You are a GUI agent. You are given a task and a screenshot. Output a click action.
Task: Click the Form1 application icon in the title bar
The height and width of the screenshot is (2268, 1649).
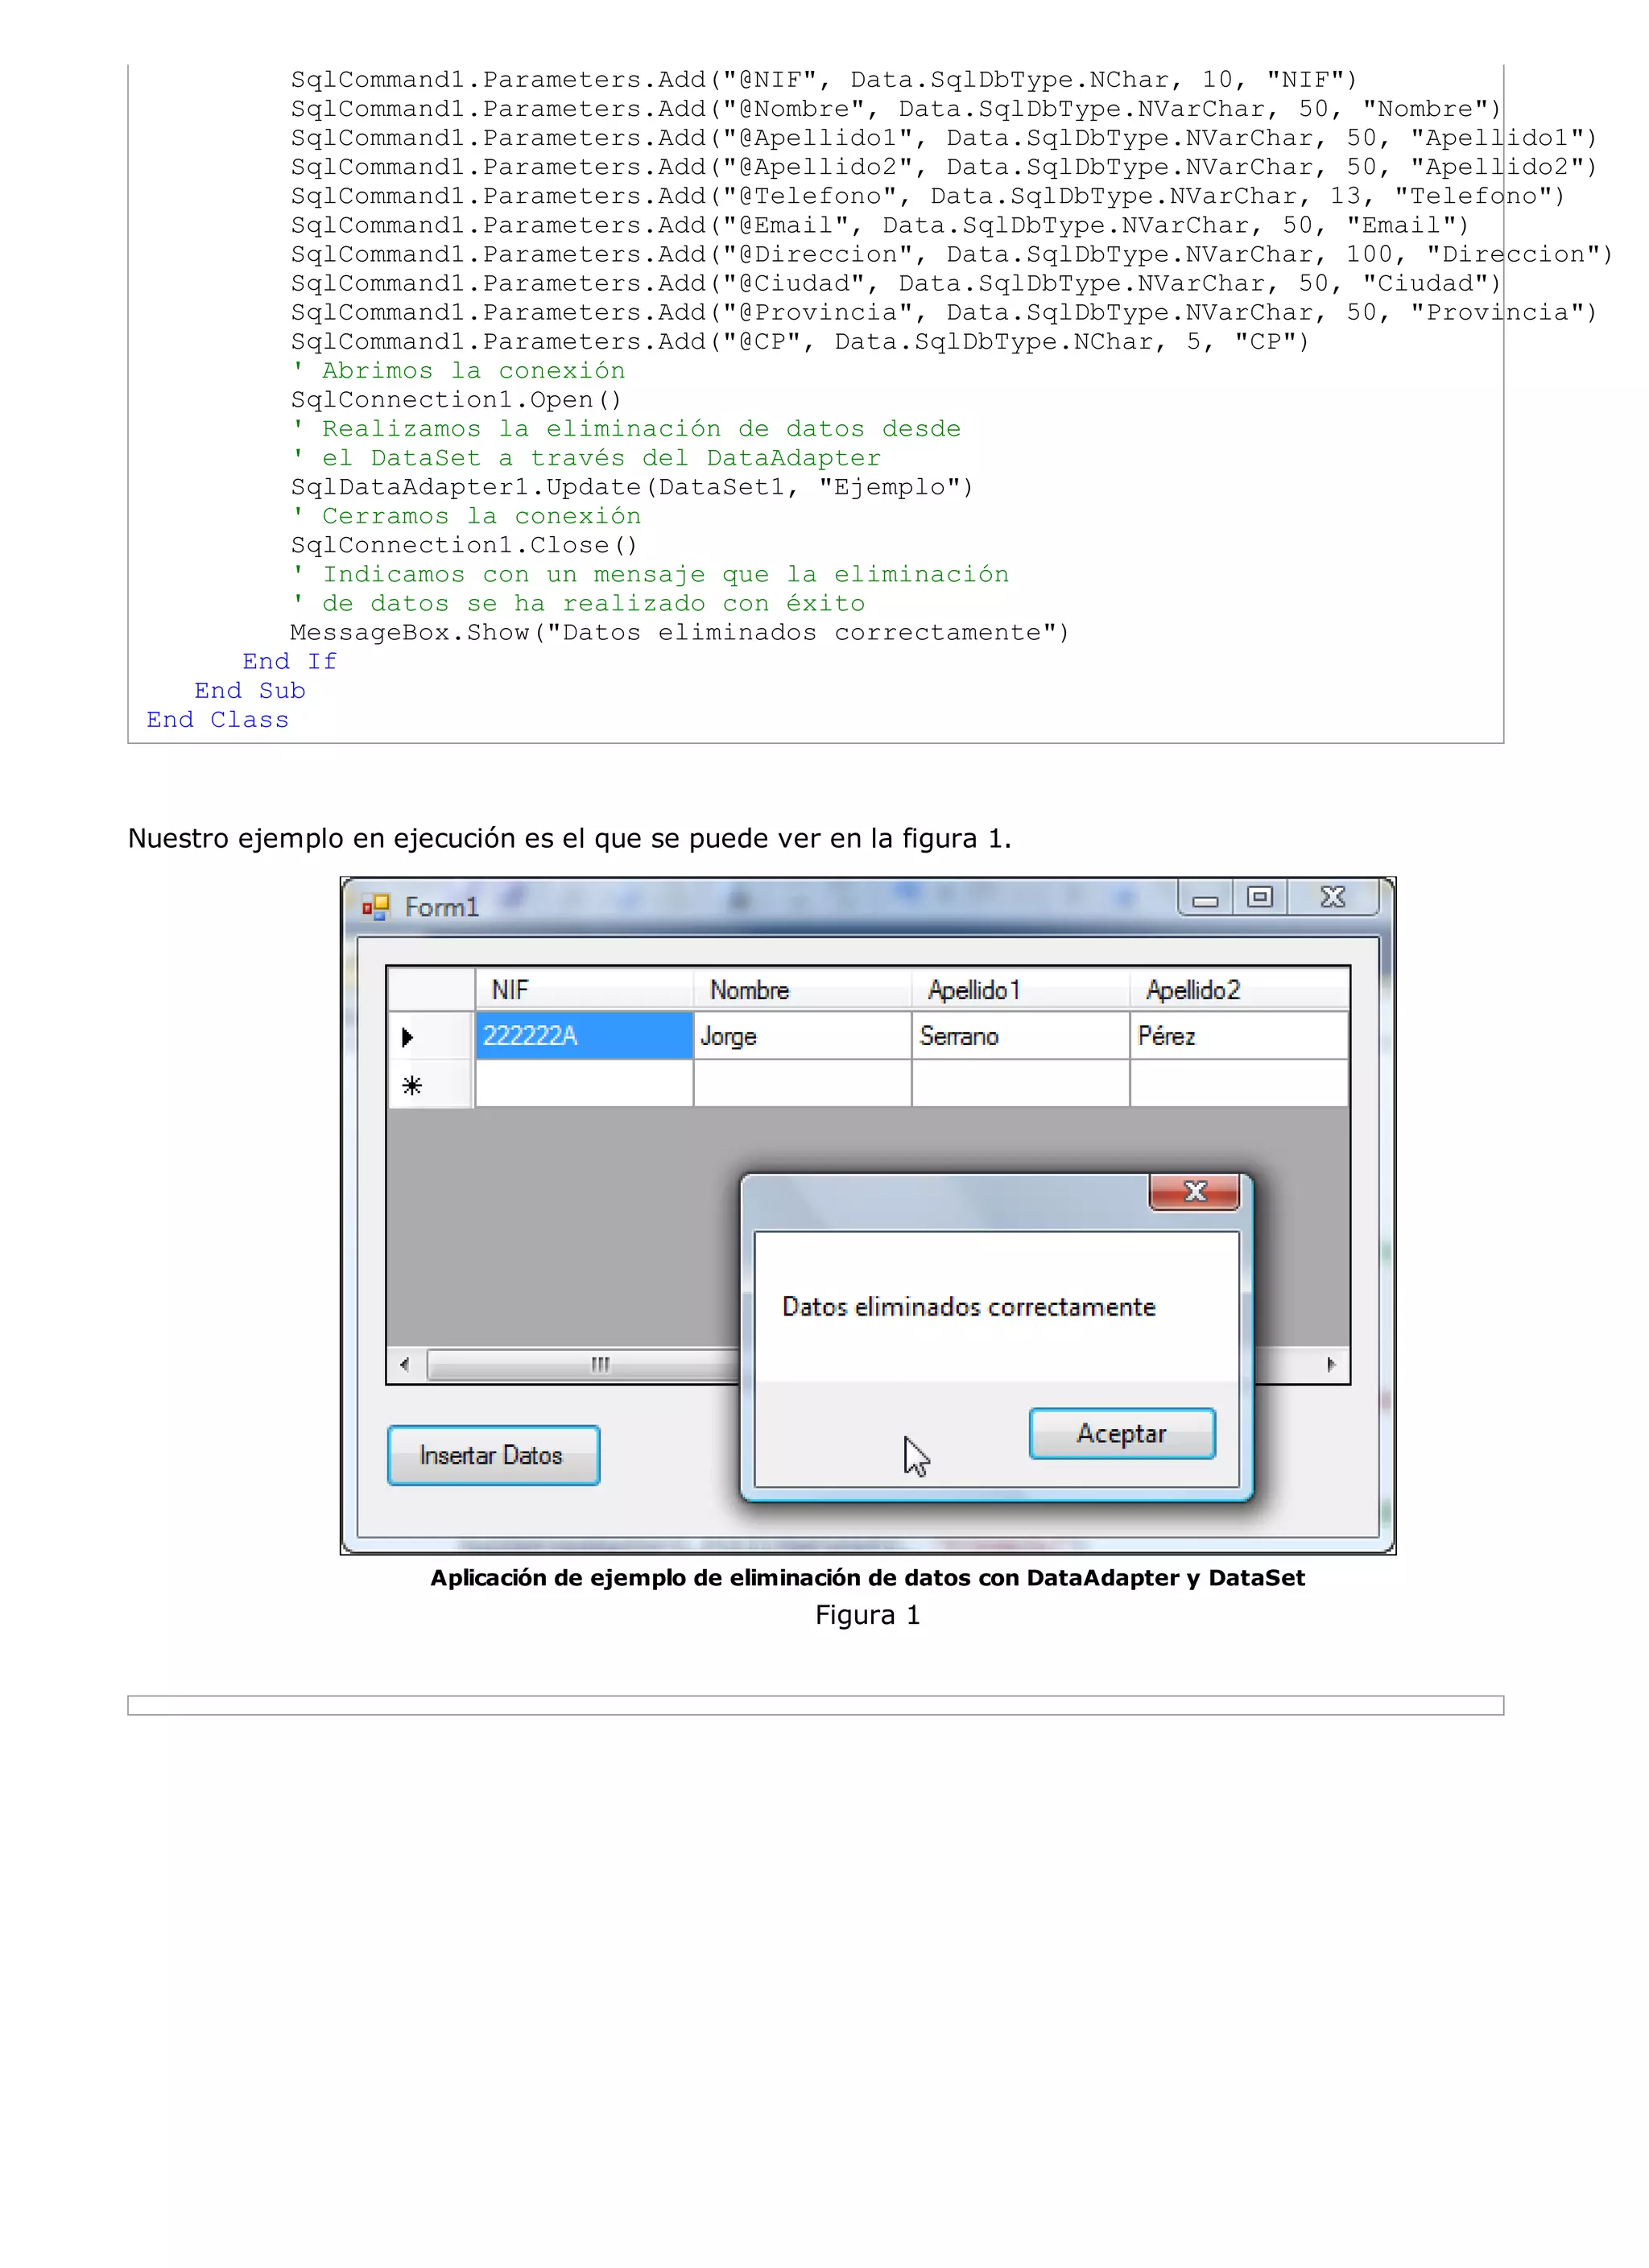pyautogui.click(x=375, y=907)
